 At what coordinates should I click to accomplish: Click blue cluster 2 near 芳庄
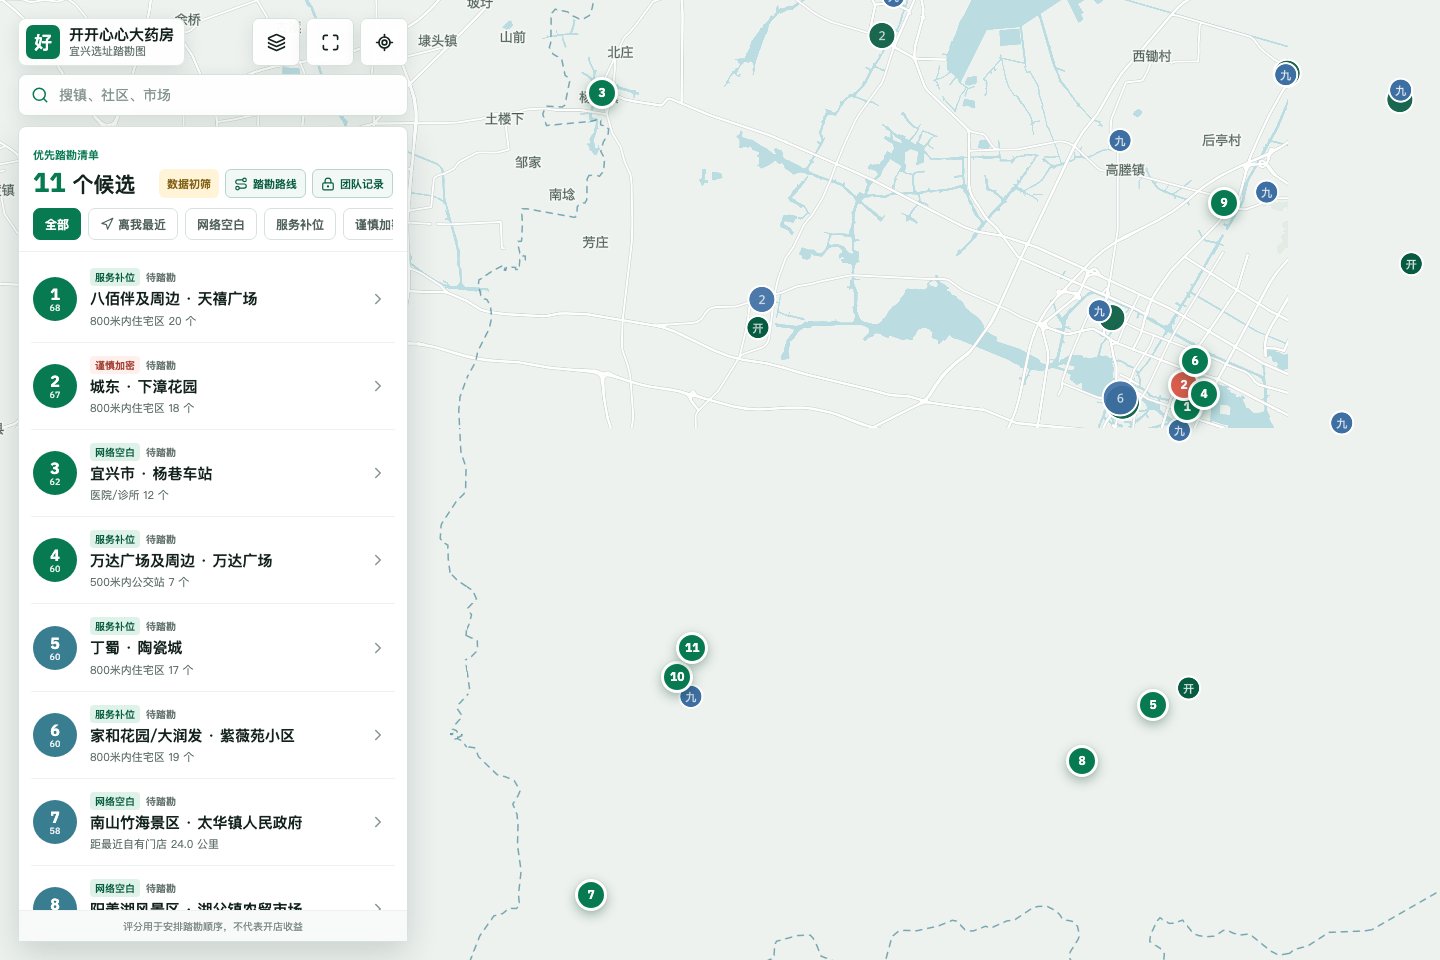[x=762, y=299]
